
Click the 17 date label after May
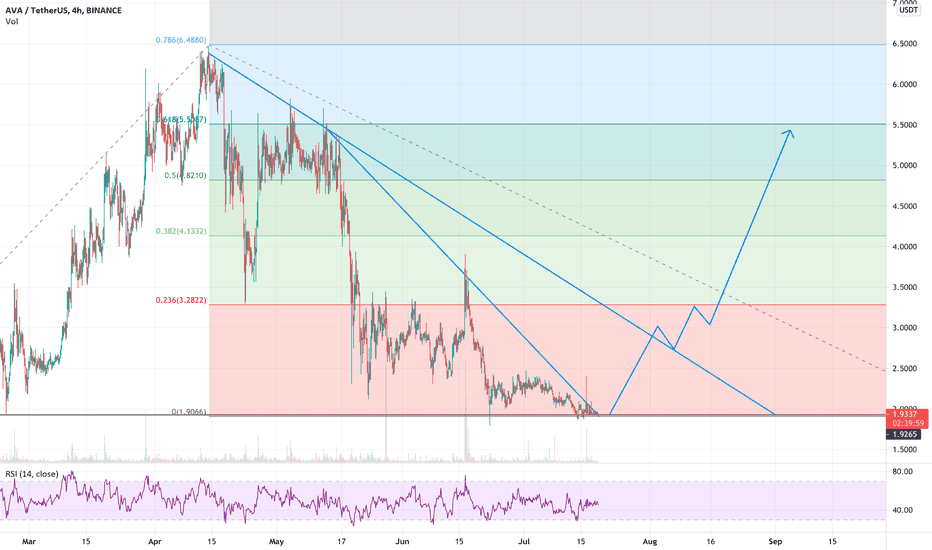[x=341, y=541]
